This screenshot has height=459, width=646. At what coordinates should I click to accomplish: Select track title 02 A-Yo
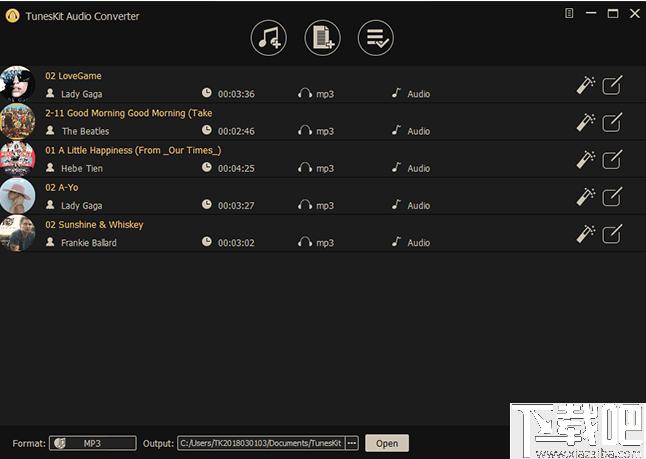pyautogui.click(x=62, y=187)
